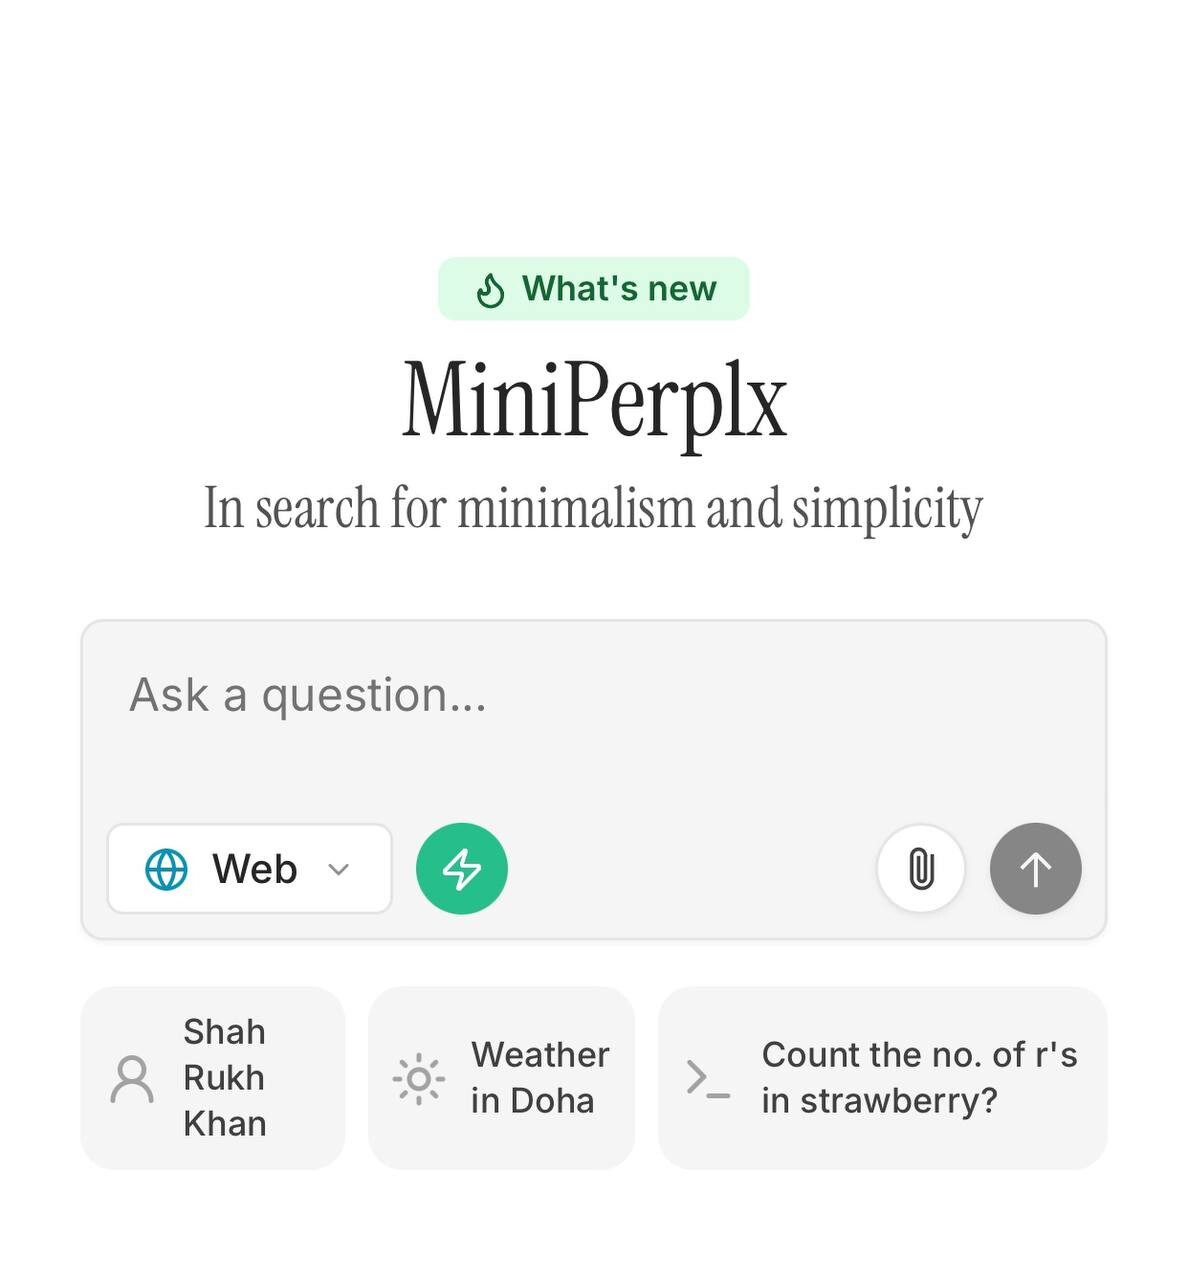Viewport: 1188px width, 1280px height.
Task: Attach a file with the paperclip icon
Action: coord(921,869)
